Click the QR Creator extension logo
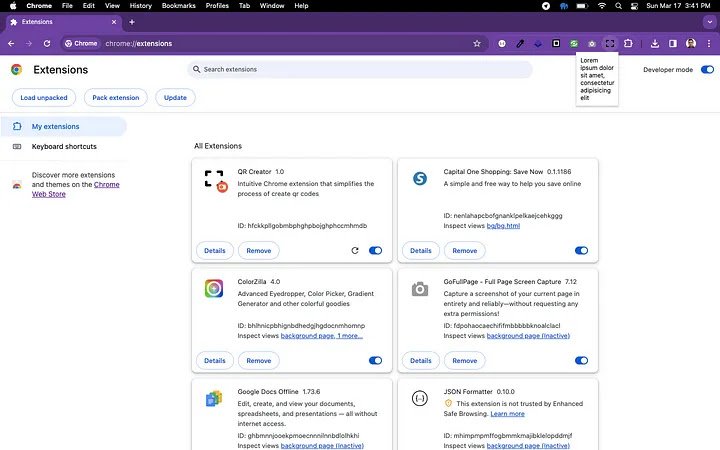 coord(215,180)
